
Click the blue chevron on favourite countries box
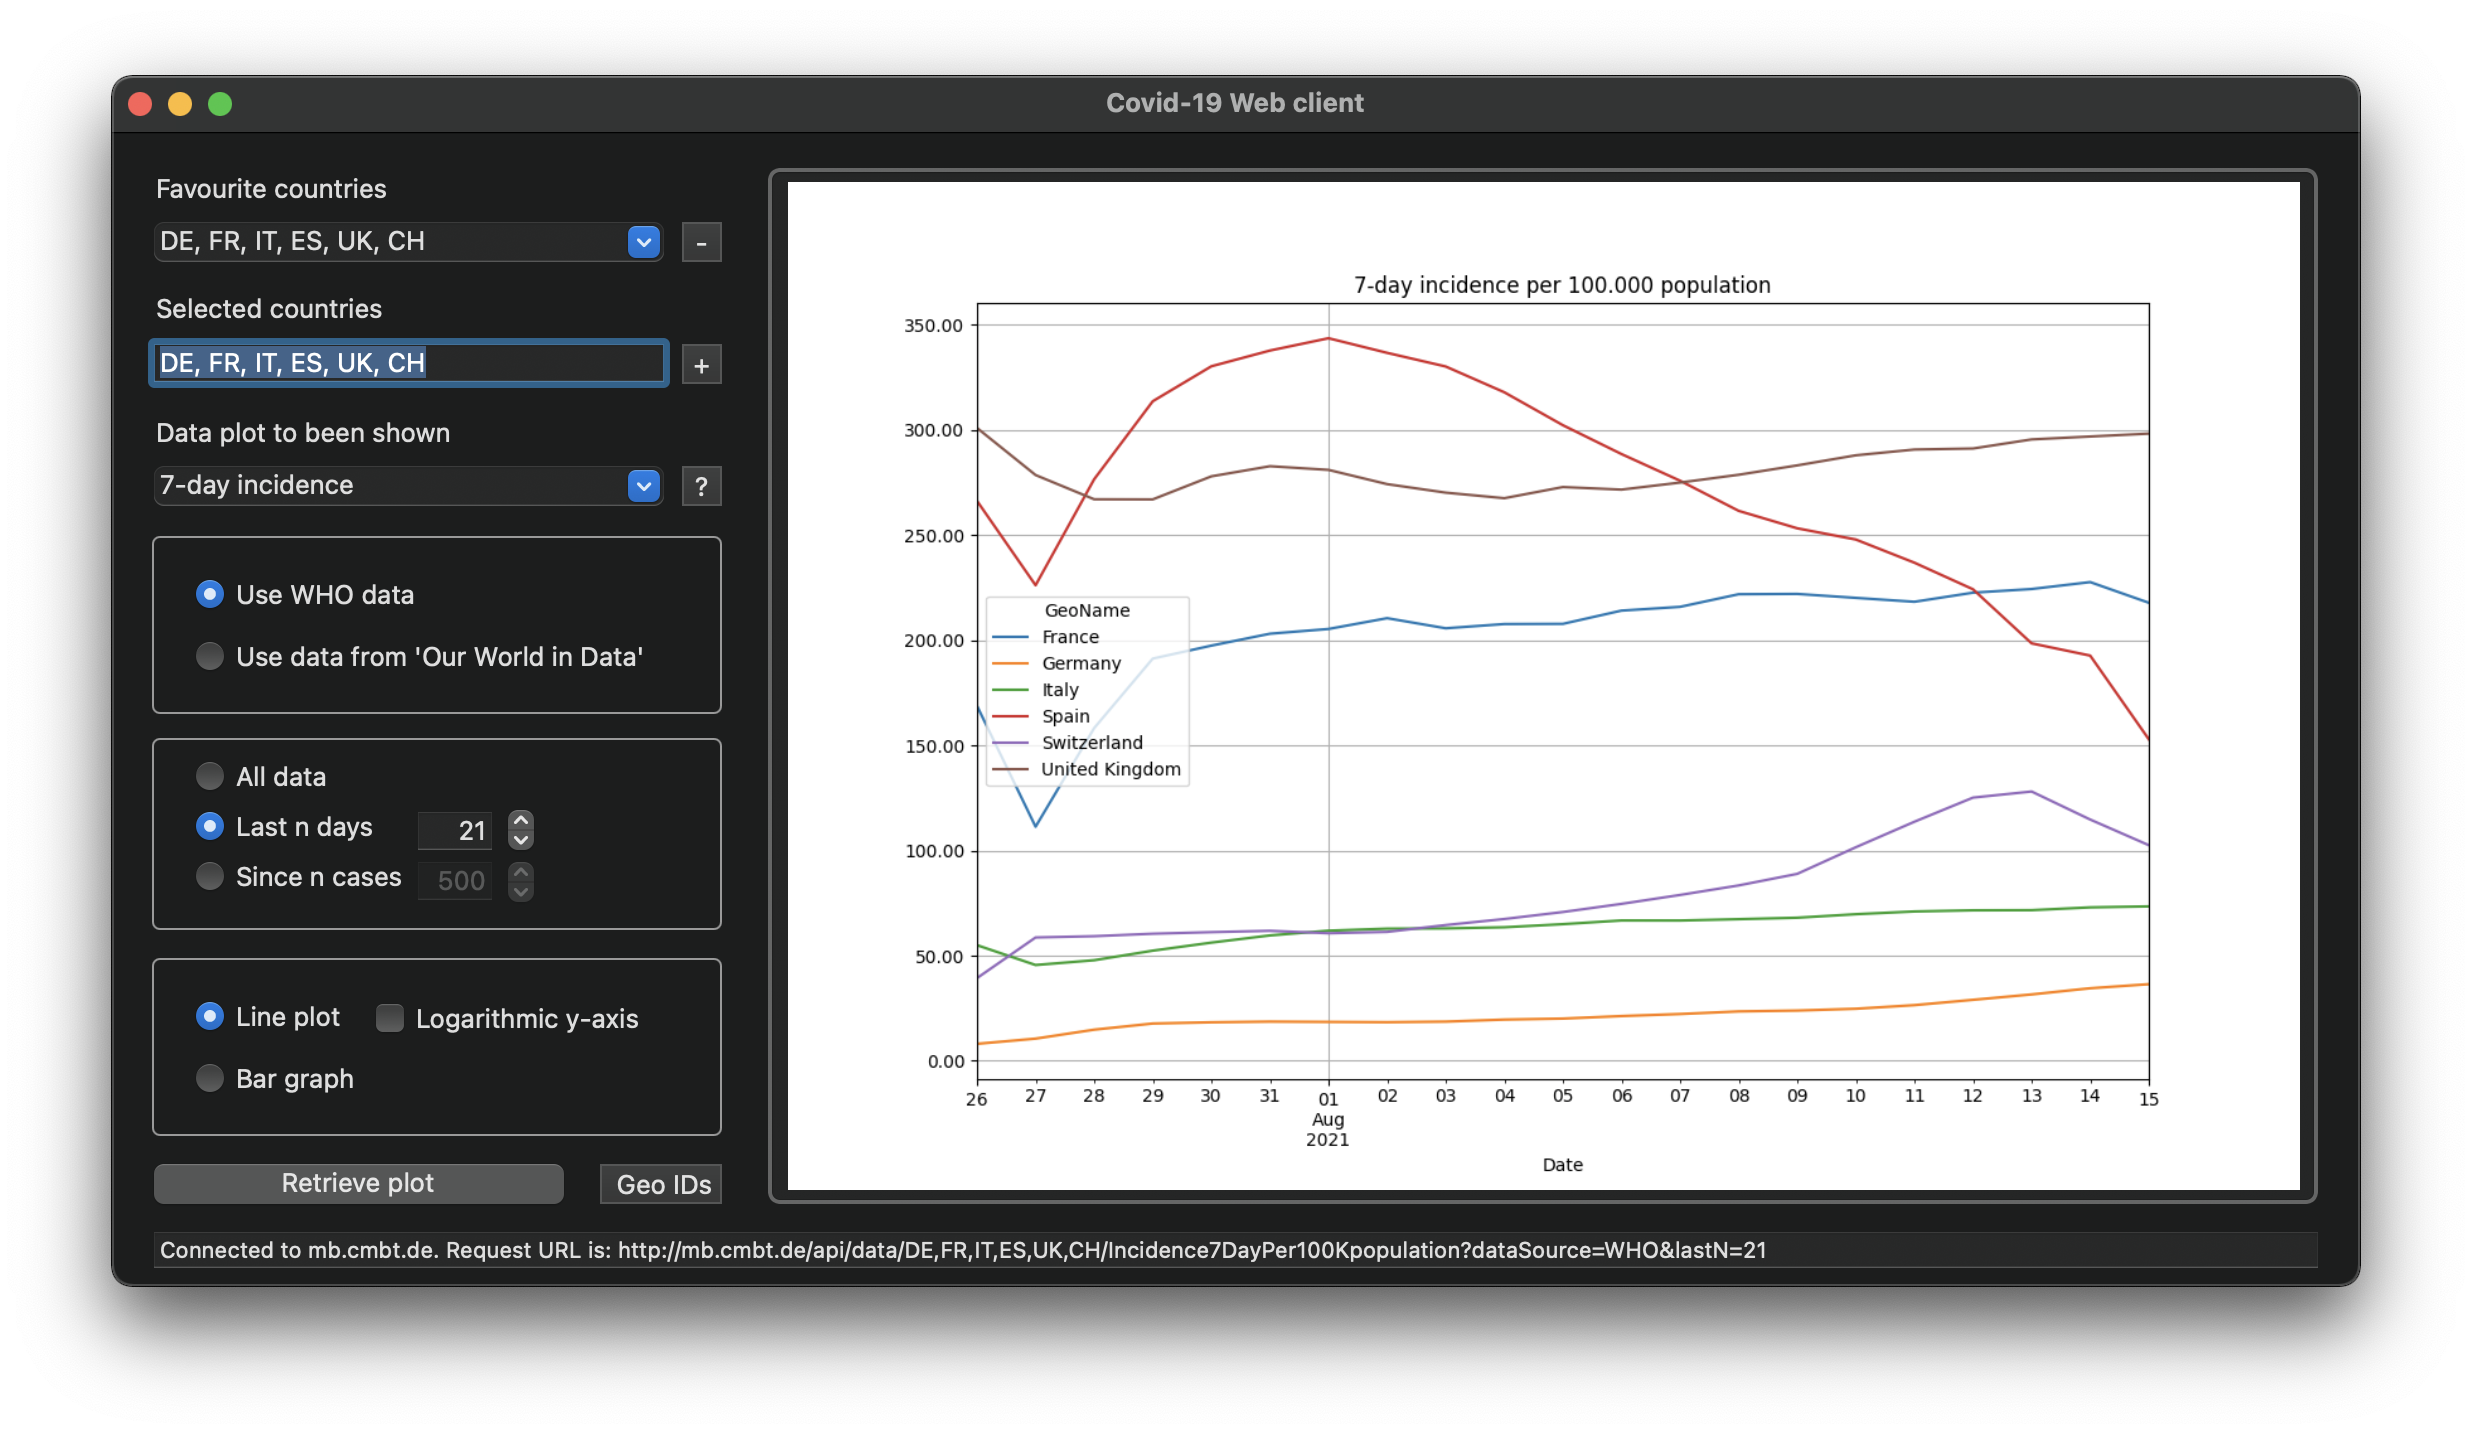click(x=643, y=242)
